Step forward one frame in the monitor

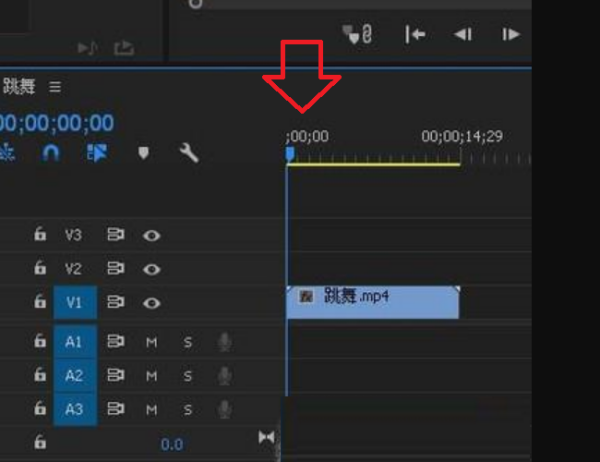[x=511, y=35]
